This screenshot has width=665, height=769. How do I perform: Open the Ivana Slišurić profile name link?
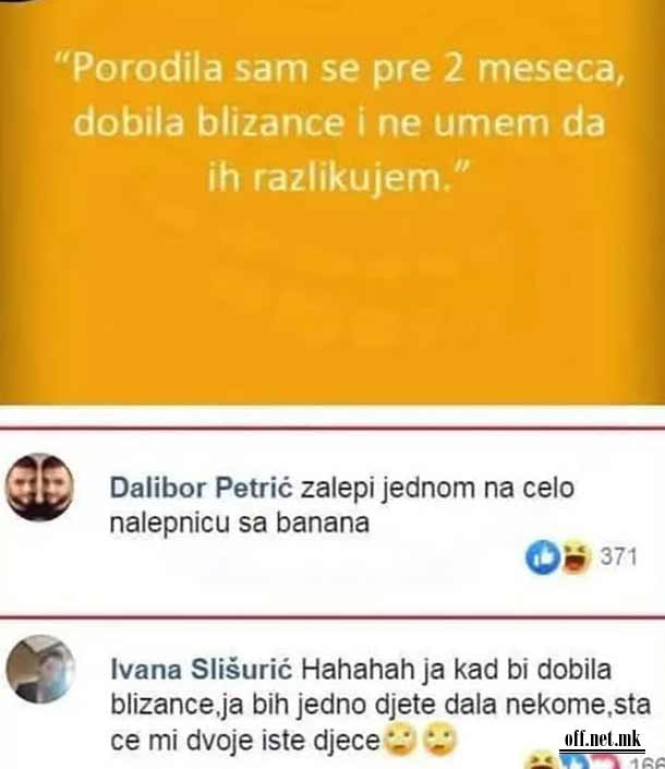click(x=201, y=669)
